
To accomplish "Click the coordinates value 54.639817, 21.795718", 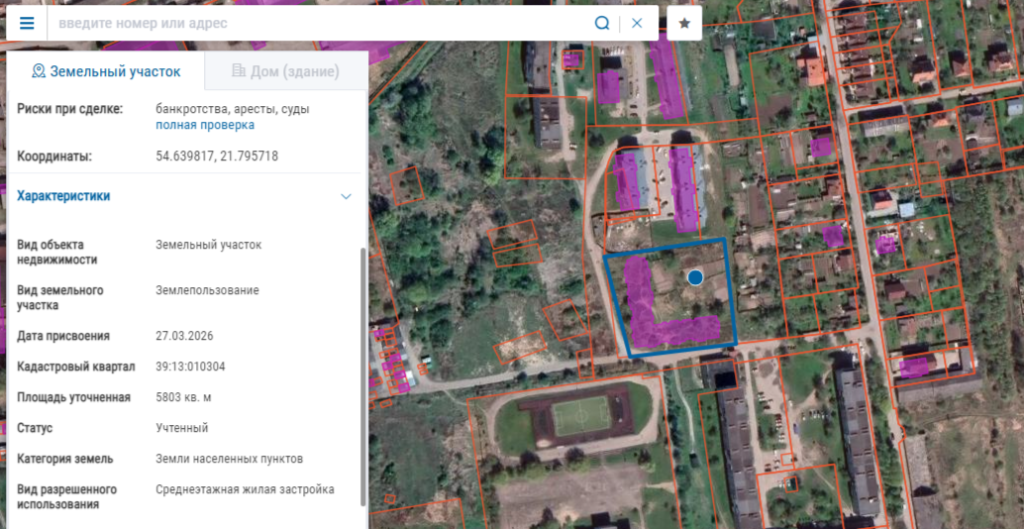I will [x=217, y=157].
